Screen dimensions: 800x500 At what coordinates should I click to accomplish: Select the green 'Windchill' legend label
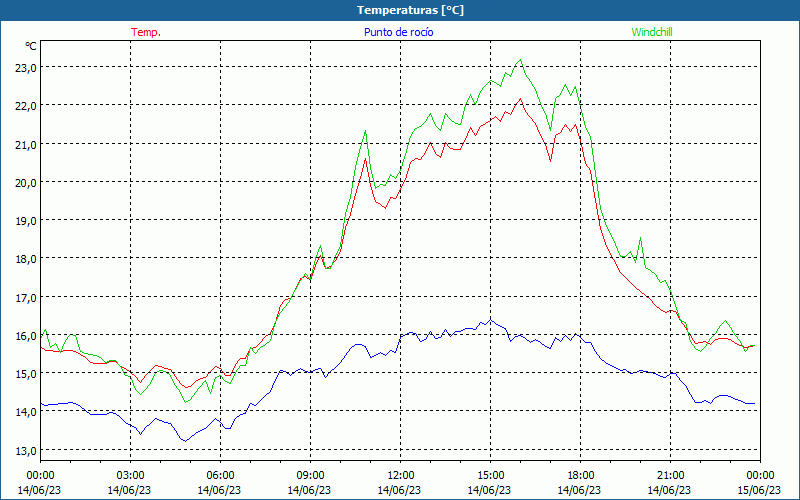click(x=652, y=32)
